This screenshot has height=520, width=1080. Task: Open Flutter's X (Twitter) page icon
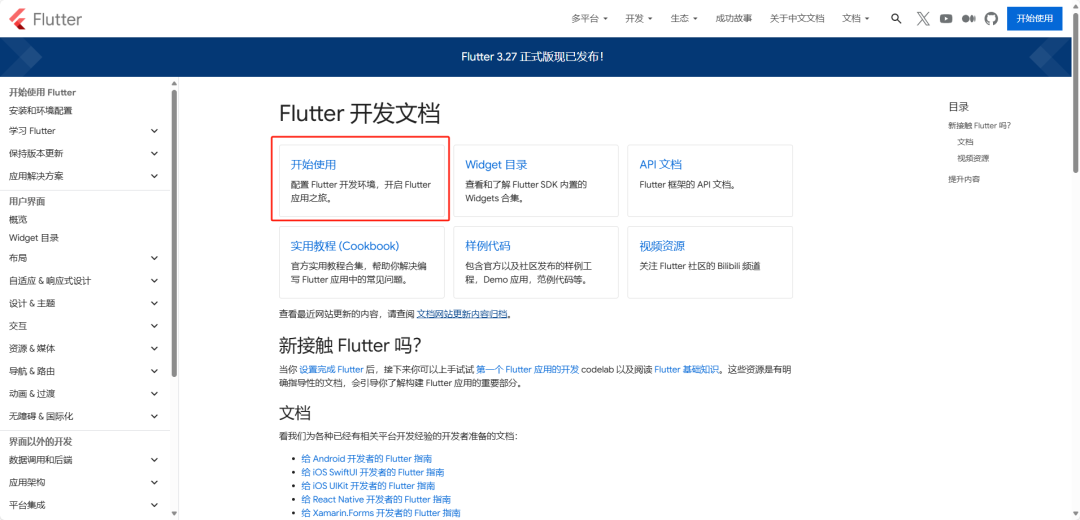923,19
